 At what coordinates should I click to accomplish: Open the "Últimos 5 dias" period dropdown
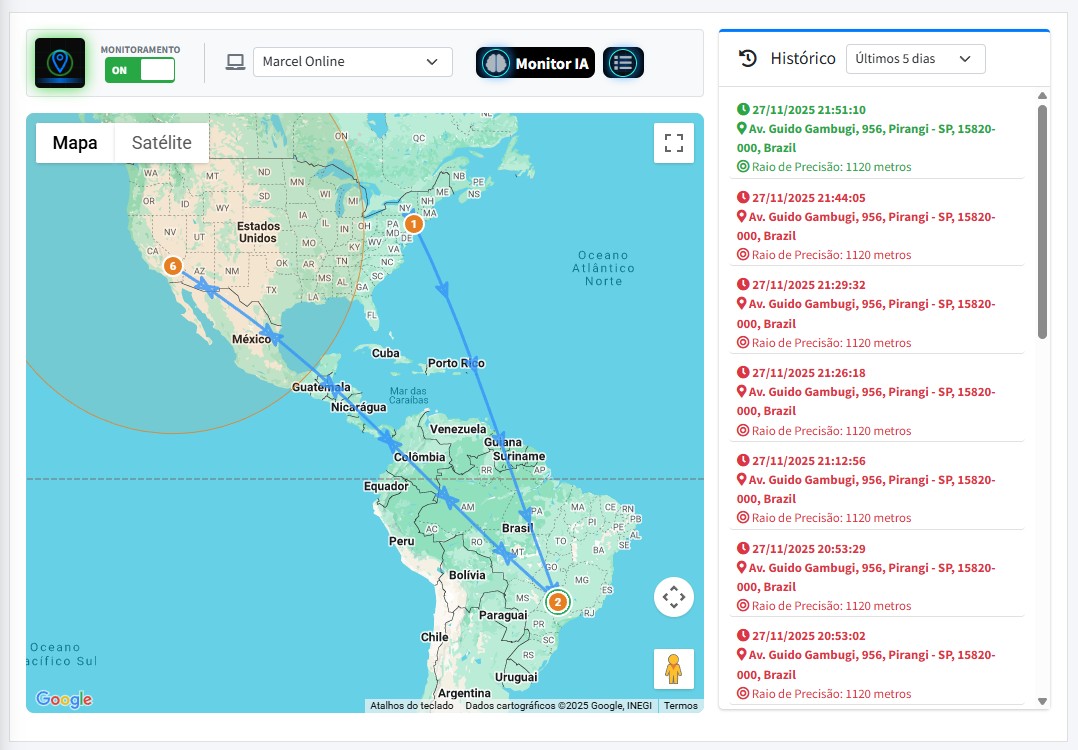click(913, 59)
